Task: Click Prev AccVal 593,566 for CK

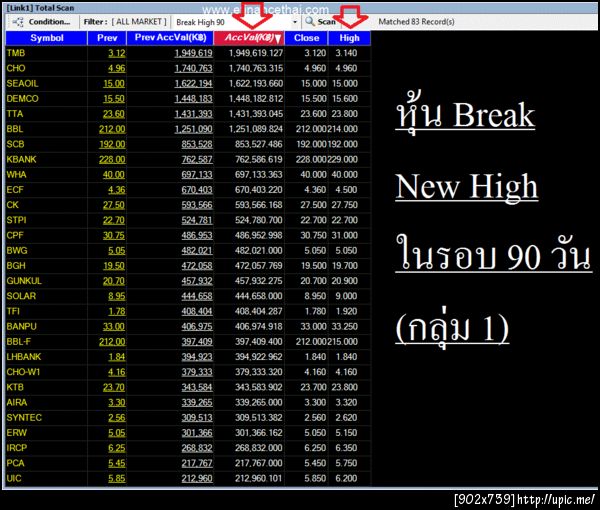Action: [x=197, y=205]
